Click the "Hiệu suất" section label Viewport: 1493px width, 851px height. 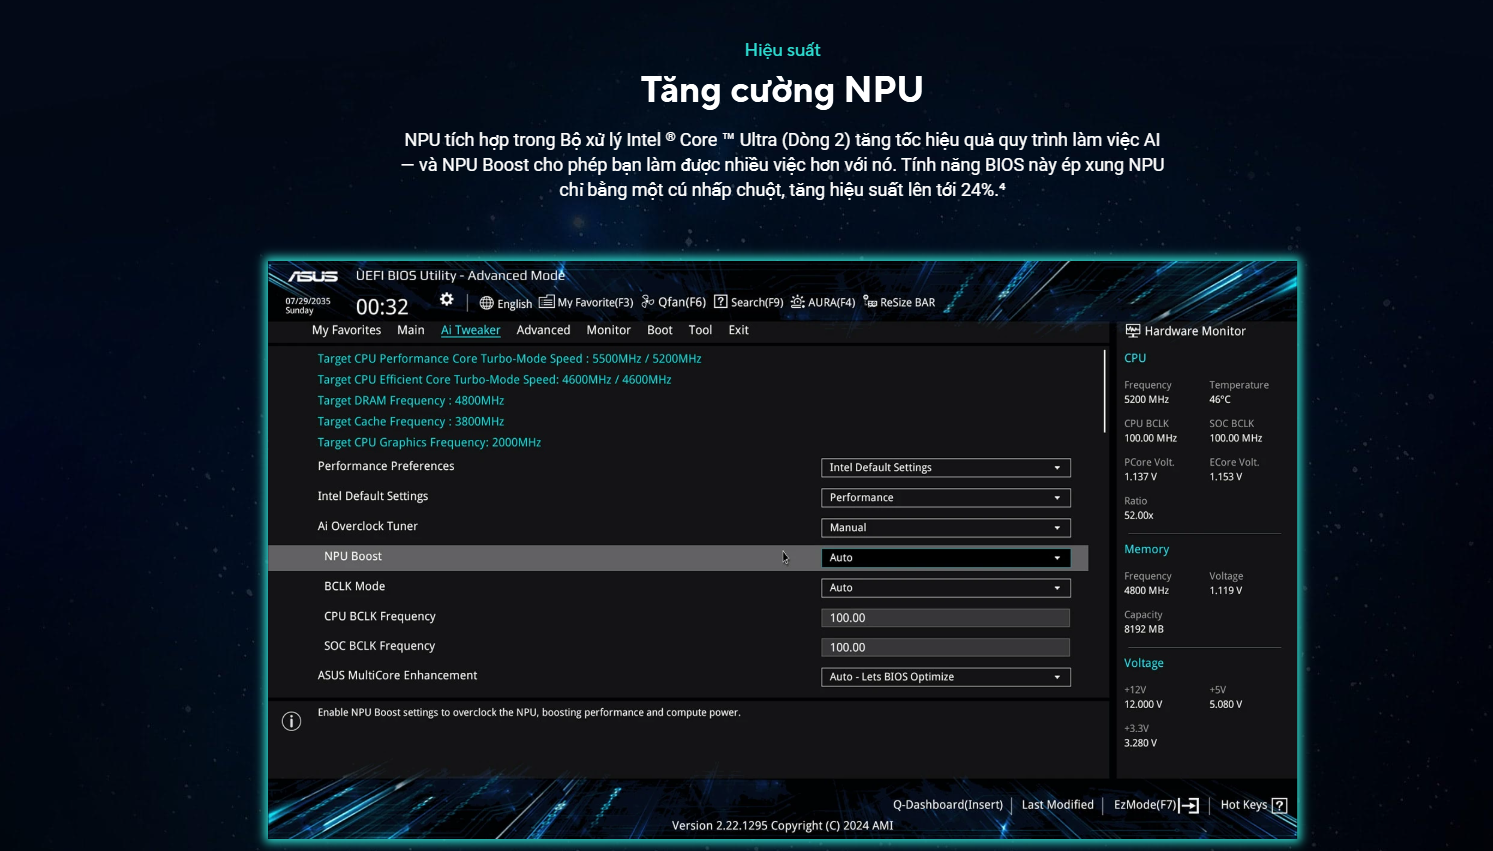tap(782, 50)
